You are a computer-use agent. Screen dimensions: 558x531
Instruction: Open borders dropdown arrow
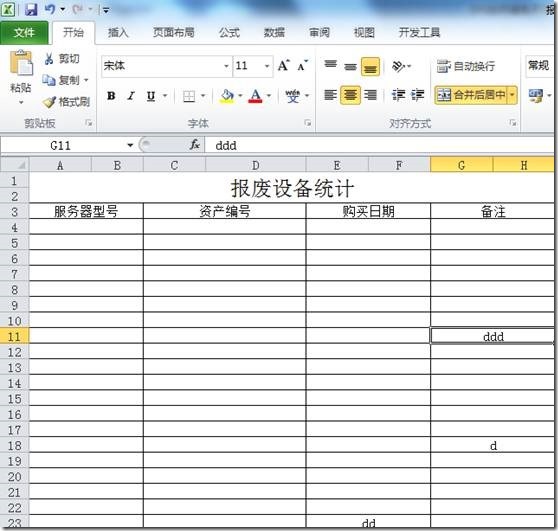click(x=203, y=96)
